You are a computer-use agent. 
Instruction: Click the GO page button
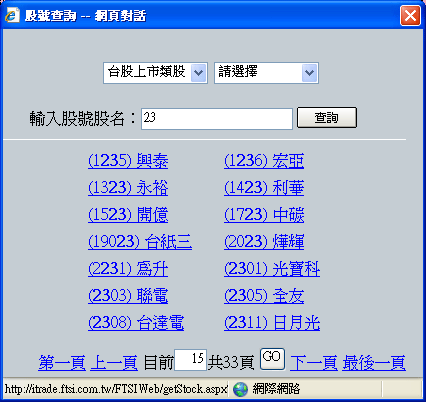click(x=272, y=359)
